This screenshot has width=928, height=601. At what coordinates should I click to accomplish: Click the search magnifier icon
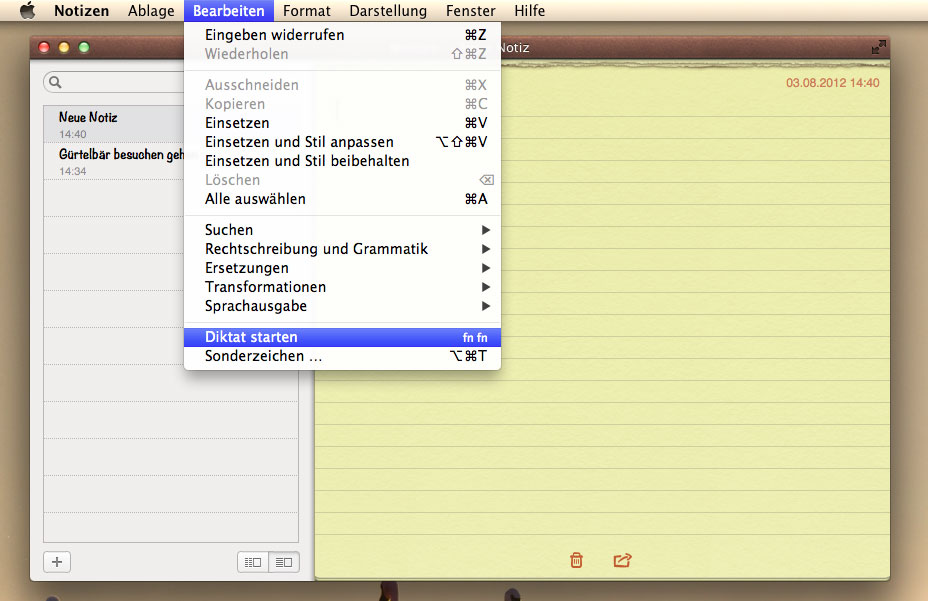[x=55, y=82]
